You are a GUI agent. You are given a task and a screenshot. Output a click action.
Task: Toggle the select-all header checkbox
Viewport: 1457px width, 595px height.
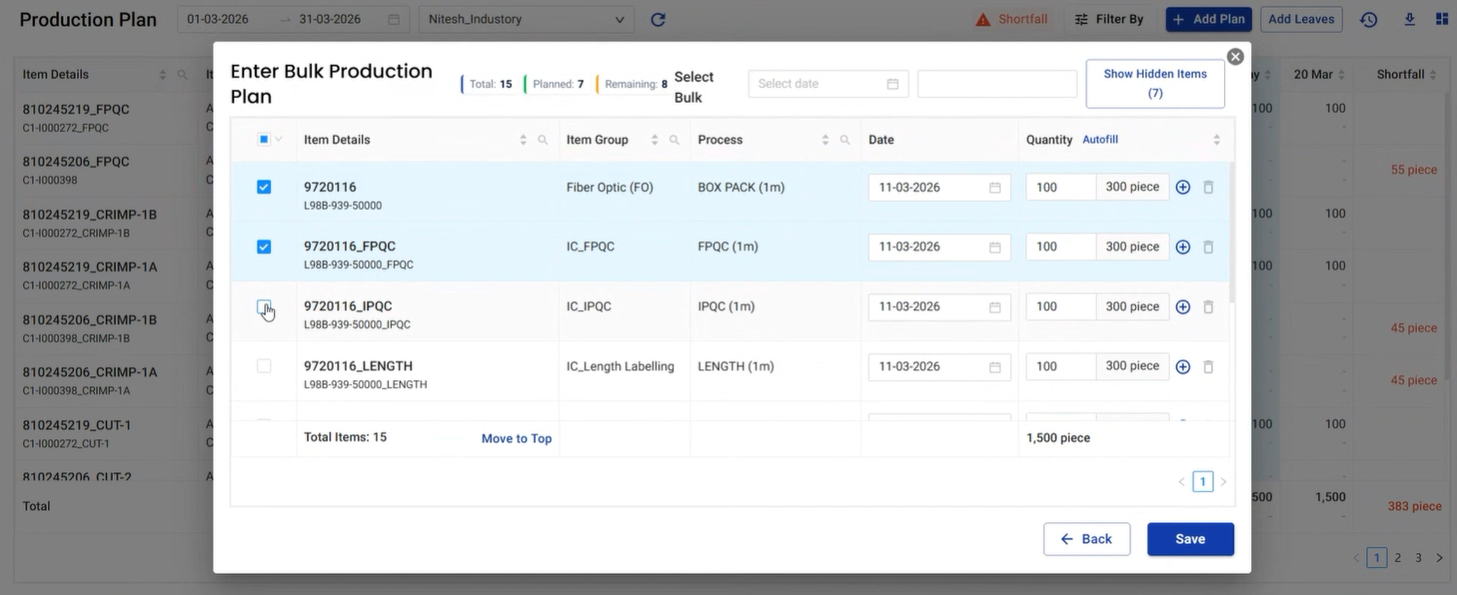[264, 140]
